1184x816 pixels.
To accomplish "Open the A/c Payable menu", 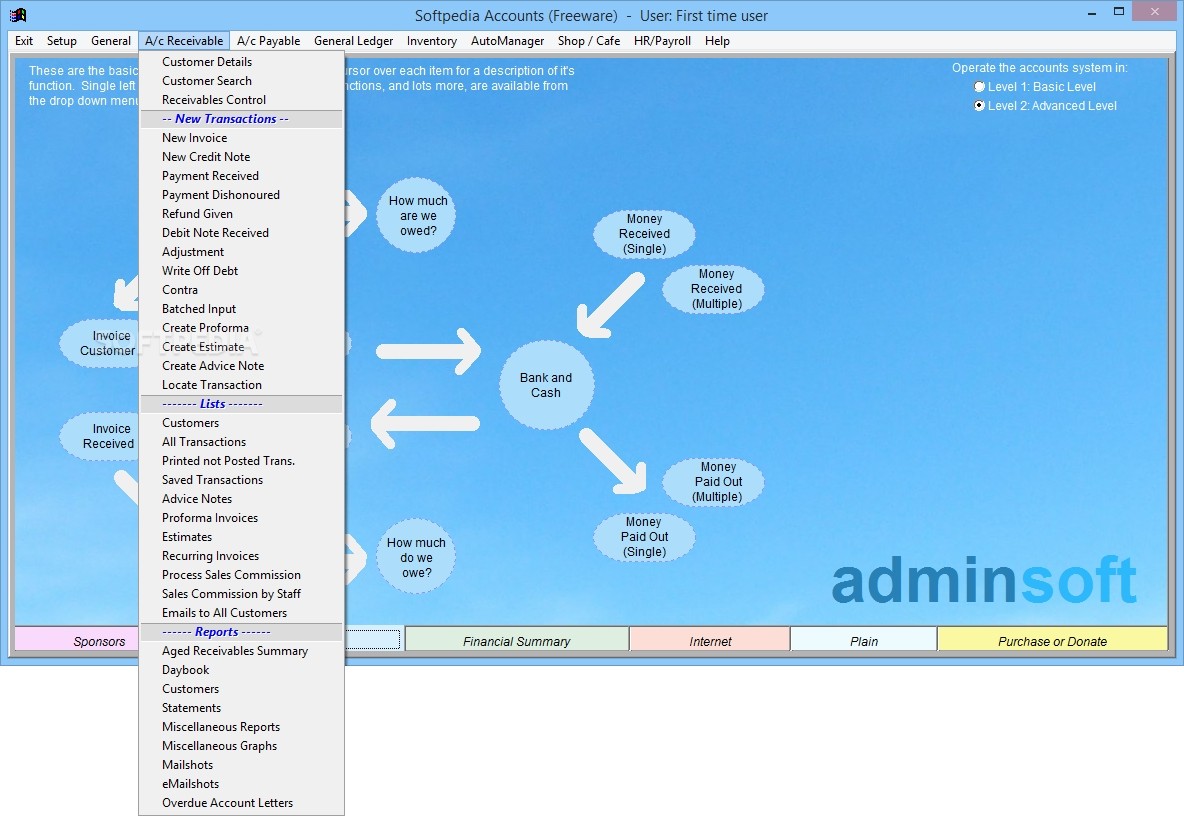I will coord(268,41).
